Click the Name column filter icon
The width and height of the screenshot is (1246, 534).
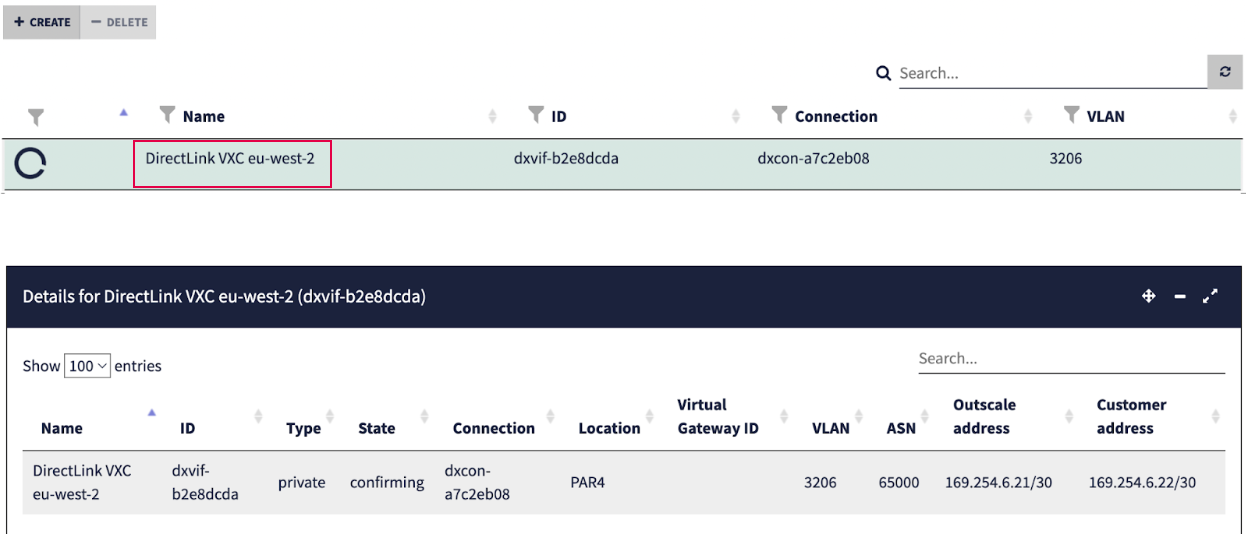(168, 115)
